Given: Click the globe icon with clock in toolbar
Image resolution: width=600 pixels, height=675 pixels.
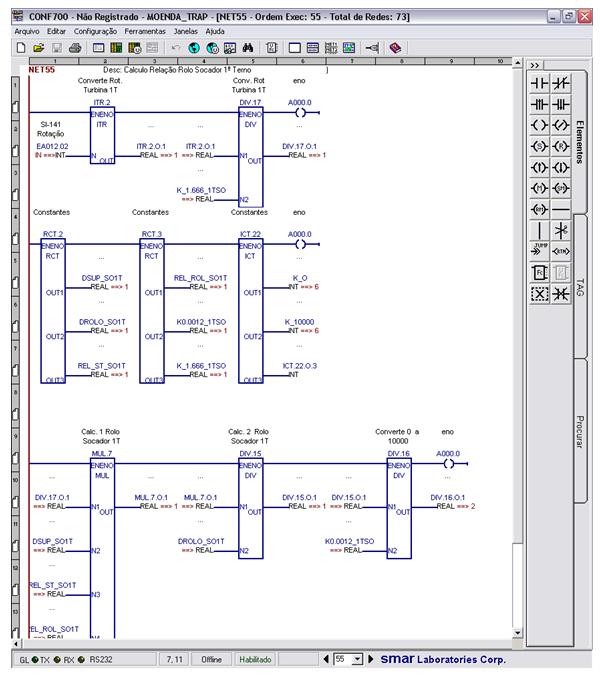Looking at the screenshot, I should [213, 48].
